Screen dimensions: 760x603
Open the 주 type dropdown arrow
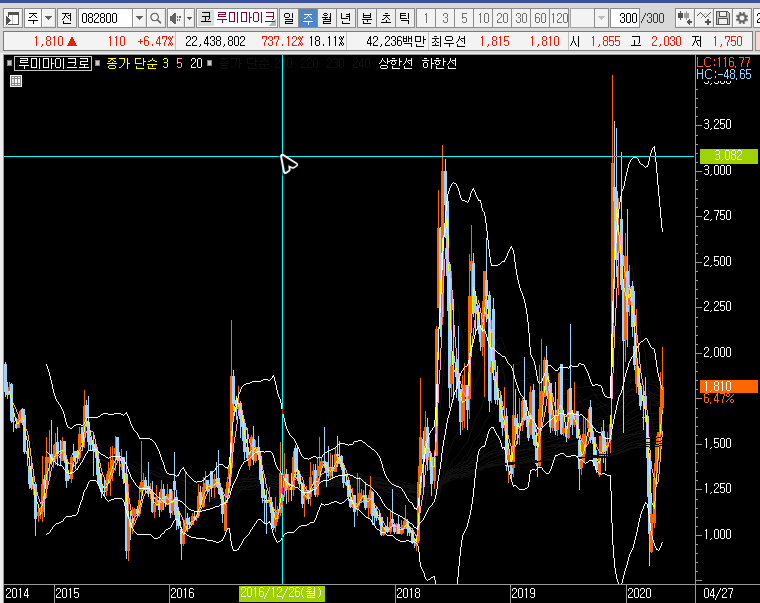[x=48, y=18]
